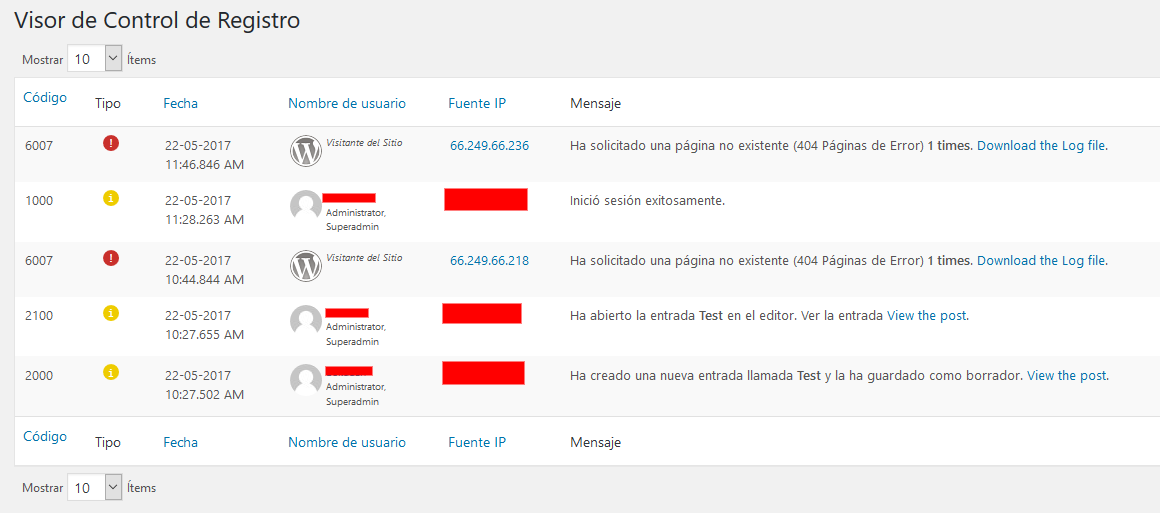Screen dimensions: 1160x513
Task: Open View the post link in code 2100 row
Action: coord(926,315)
